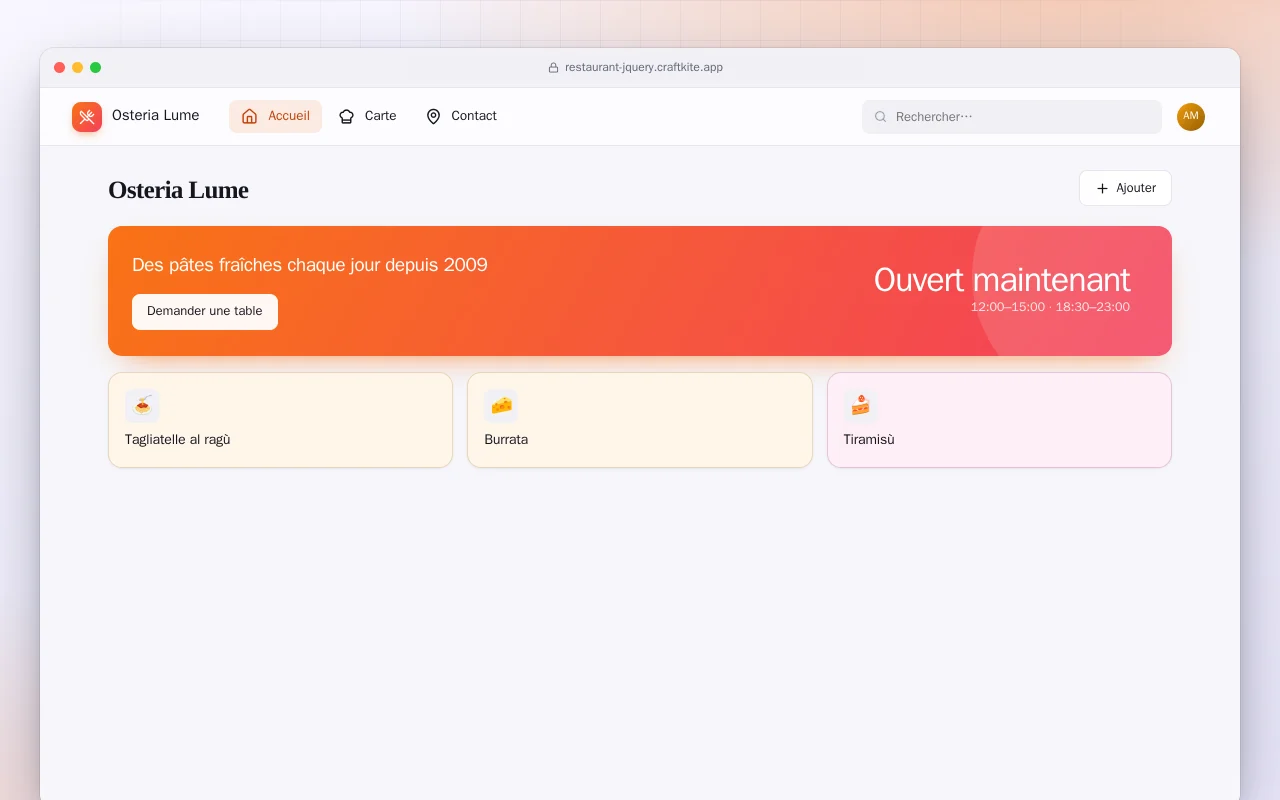The image size is (1280, 800).
Task: Focus the Rechercher search field
Action: point(1012,117)
